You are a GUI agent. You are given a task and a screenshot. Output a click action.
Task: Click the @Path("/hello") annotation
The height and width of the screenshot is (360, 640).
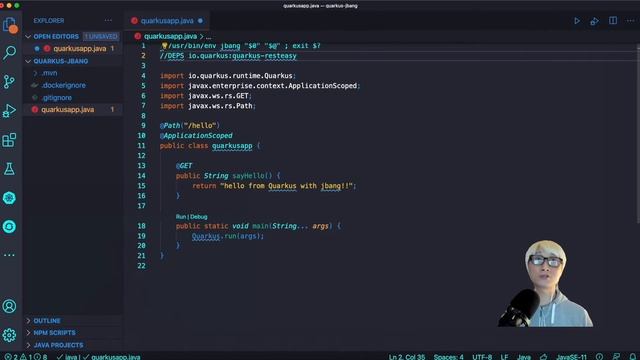coord(190,126)
